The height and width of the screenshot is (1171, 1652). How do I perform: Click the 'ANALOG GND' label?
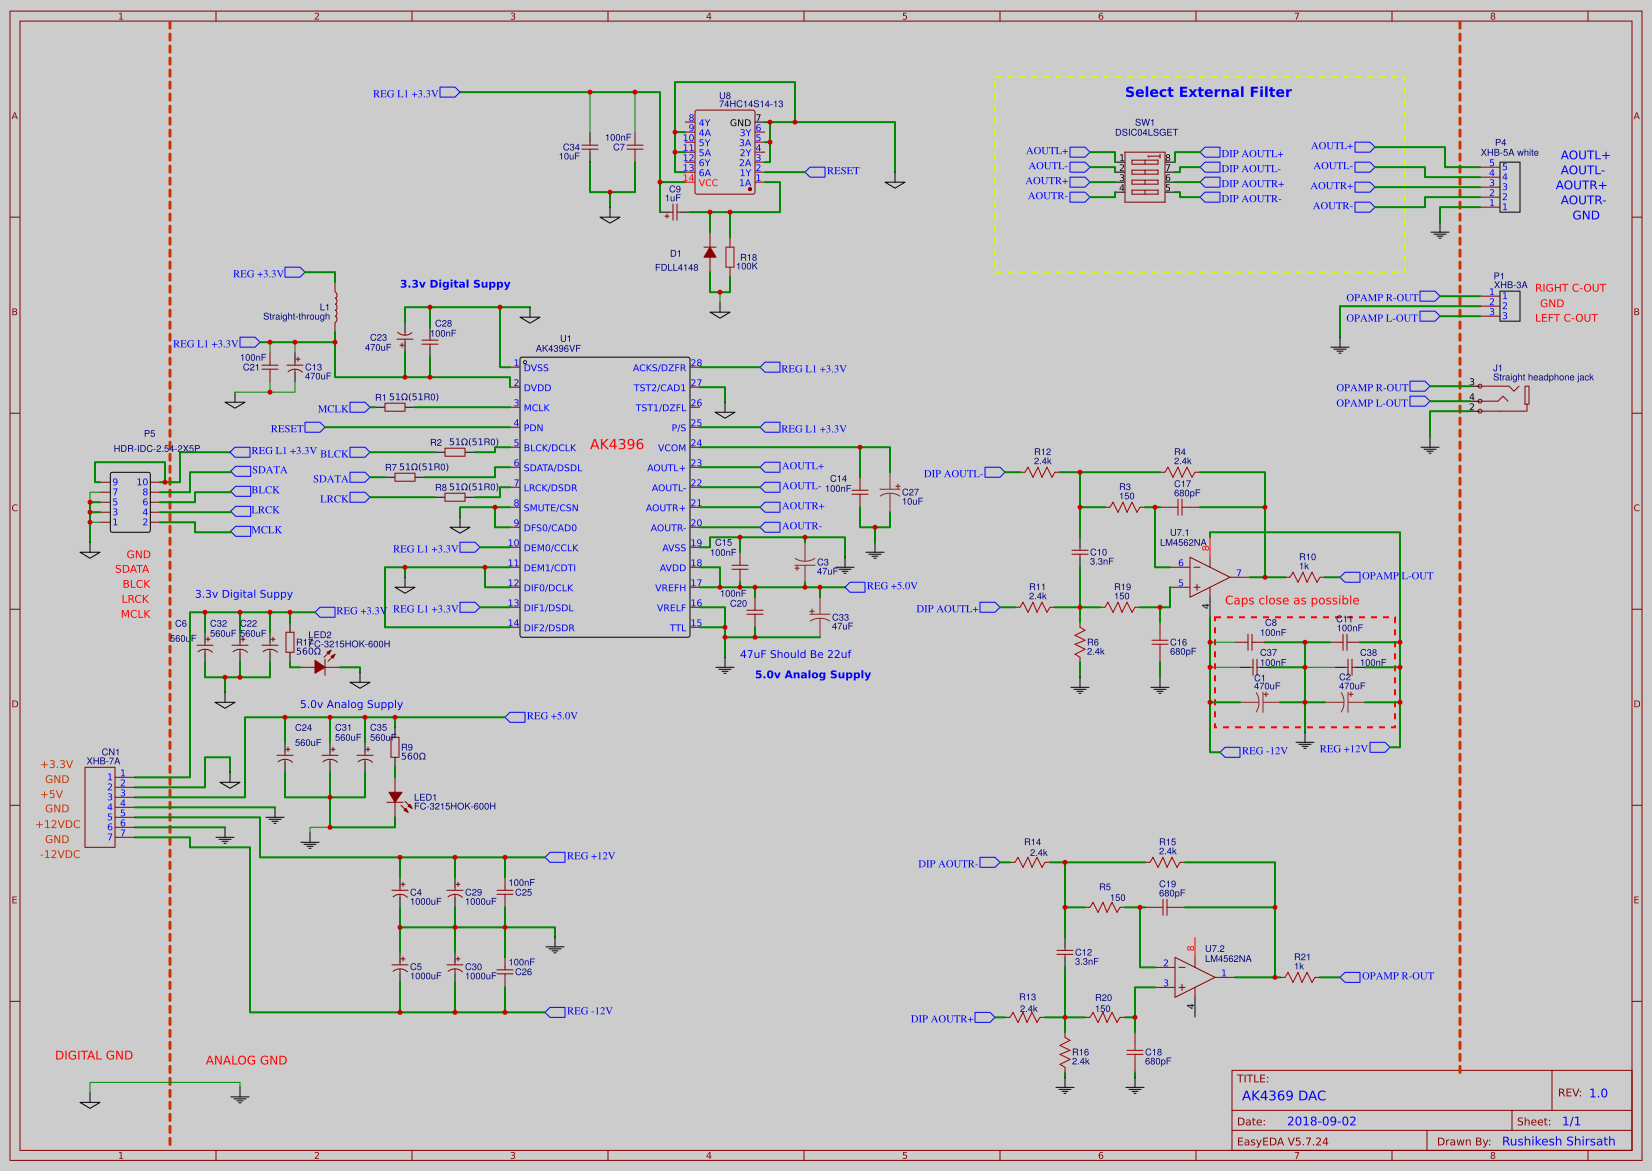pos(246,1061)
